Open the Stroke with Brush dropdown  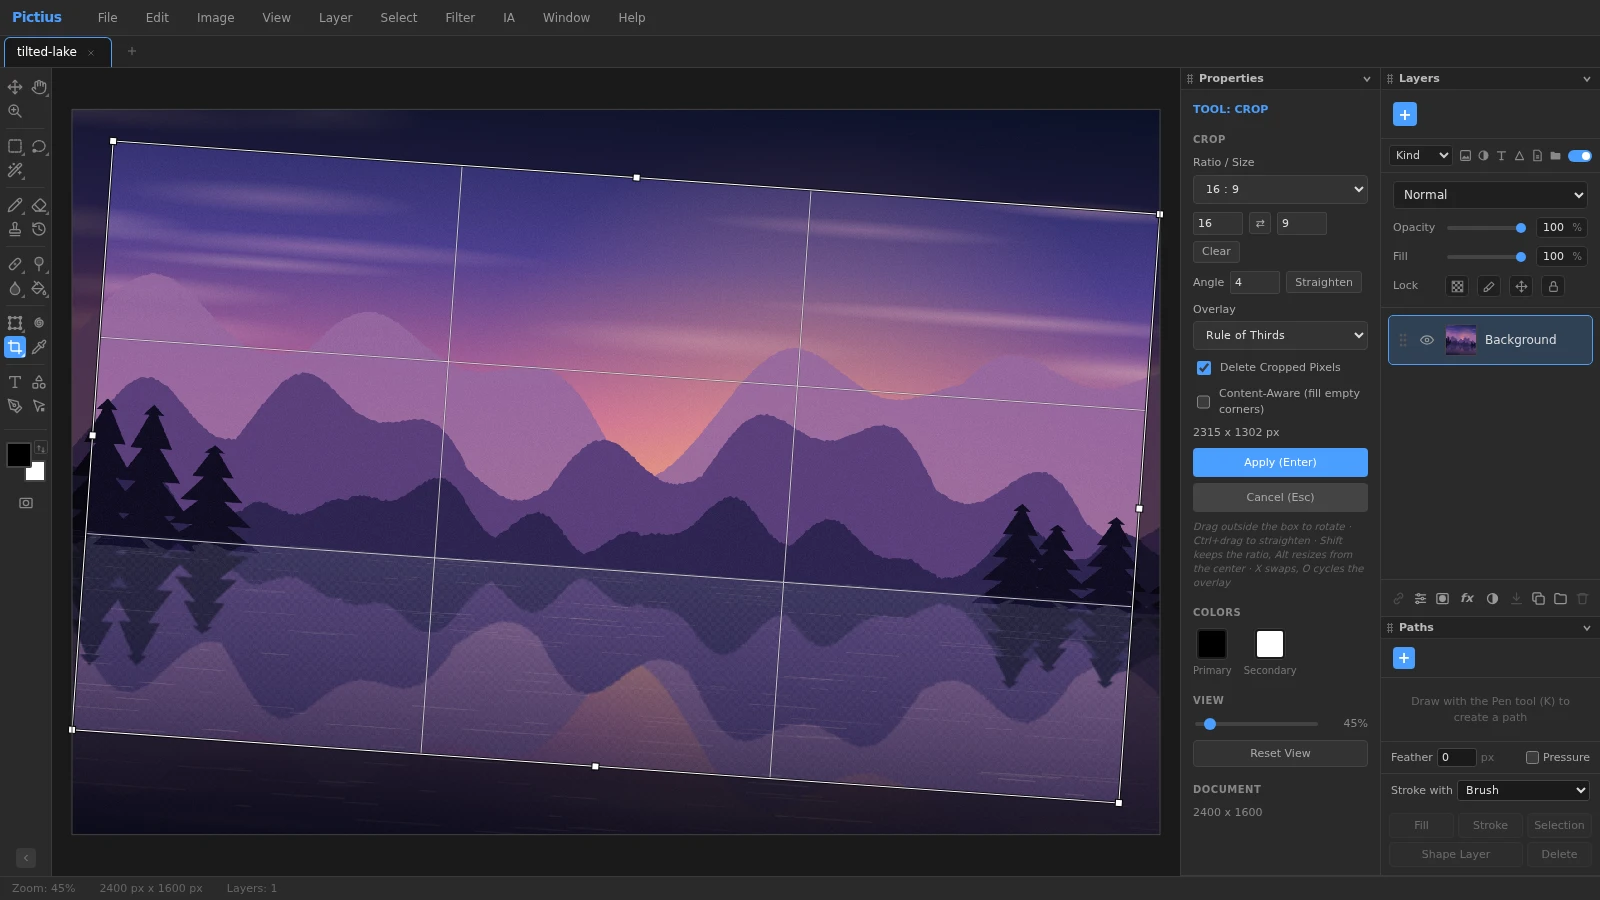(x=1523, y=790)
